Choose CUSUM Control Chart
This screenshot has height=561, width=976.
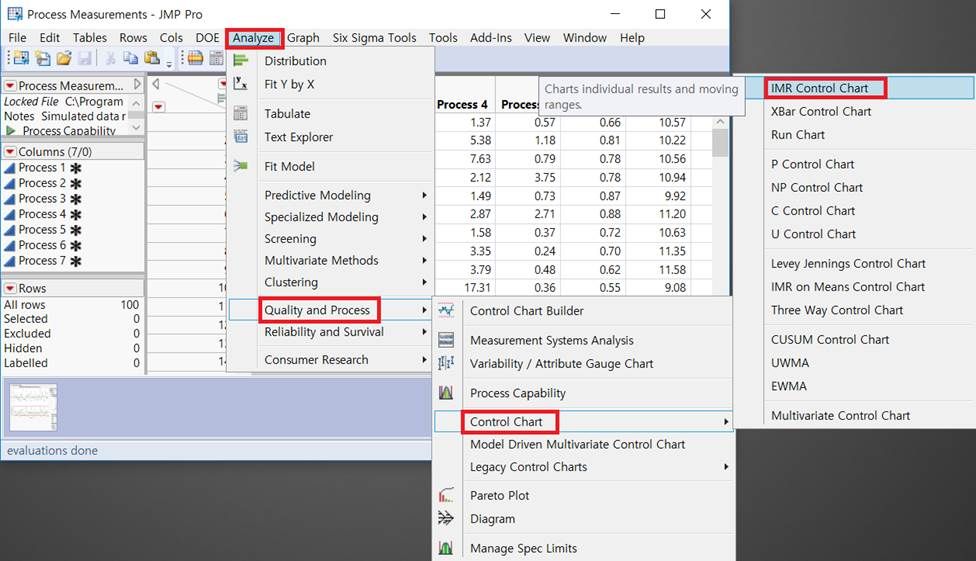point(830,339)
